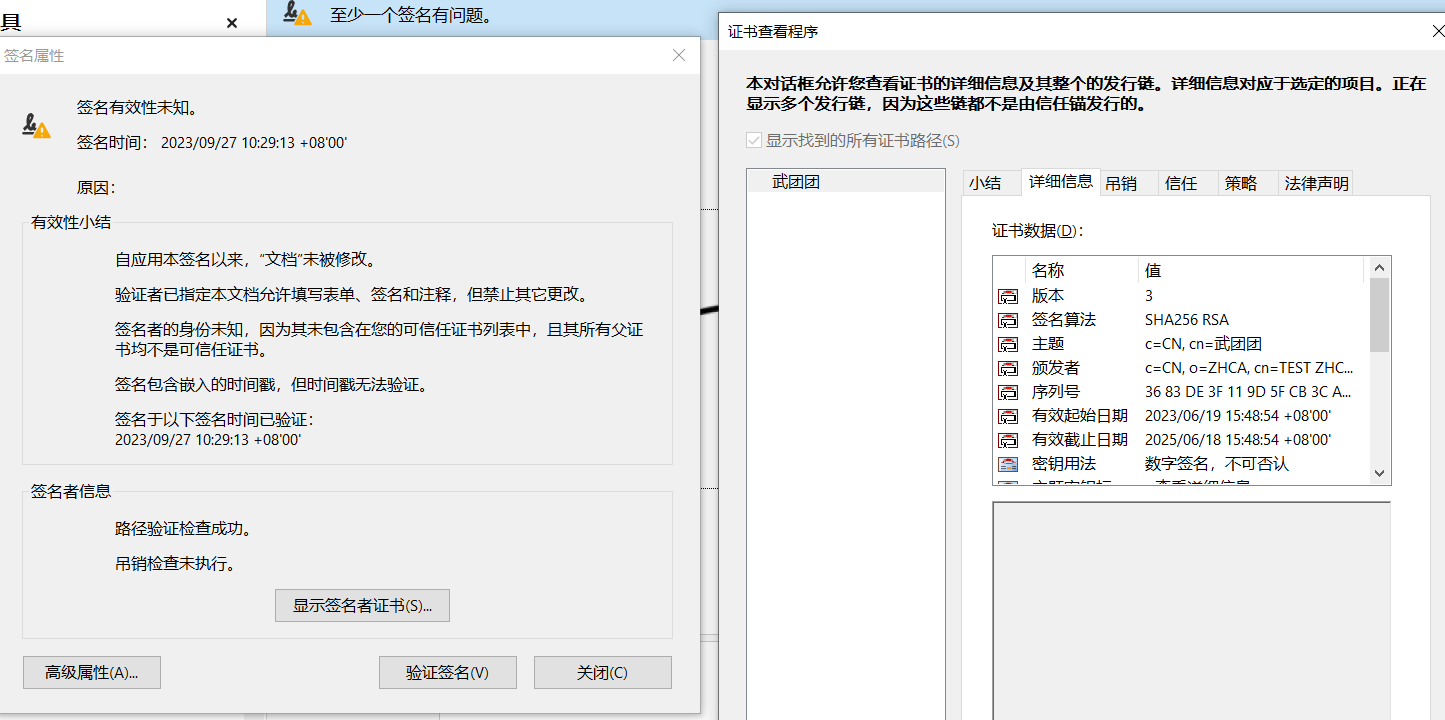The width and height of the screenshot is (1445, 720).
Task: Switch to the 信任 tab
Action: point(1181,182)
